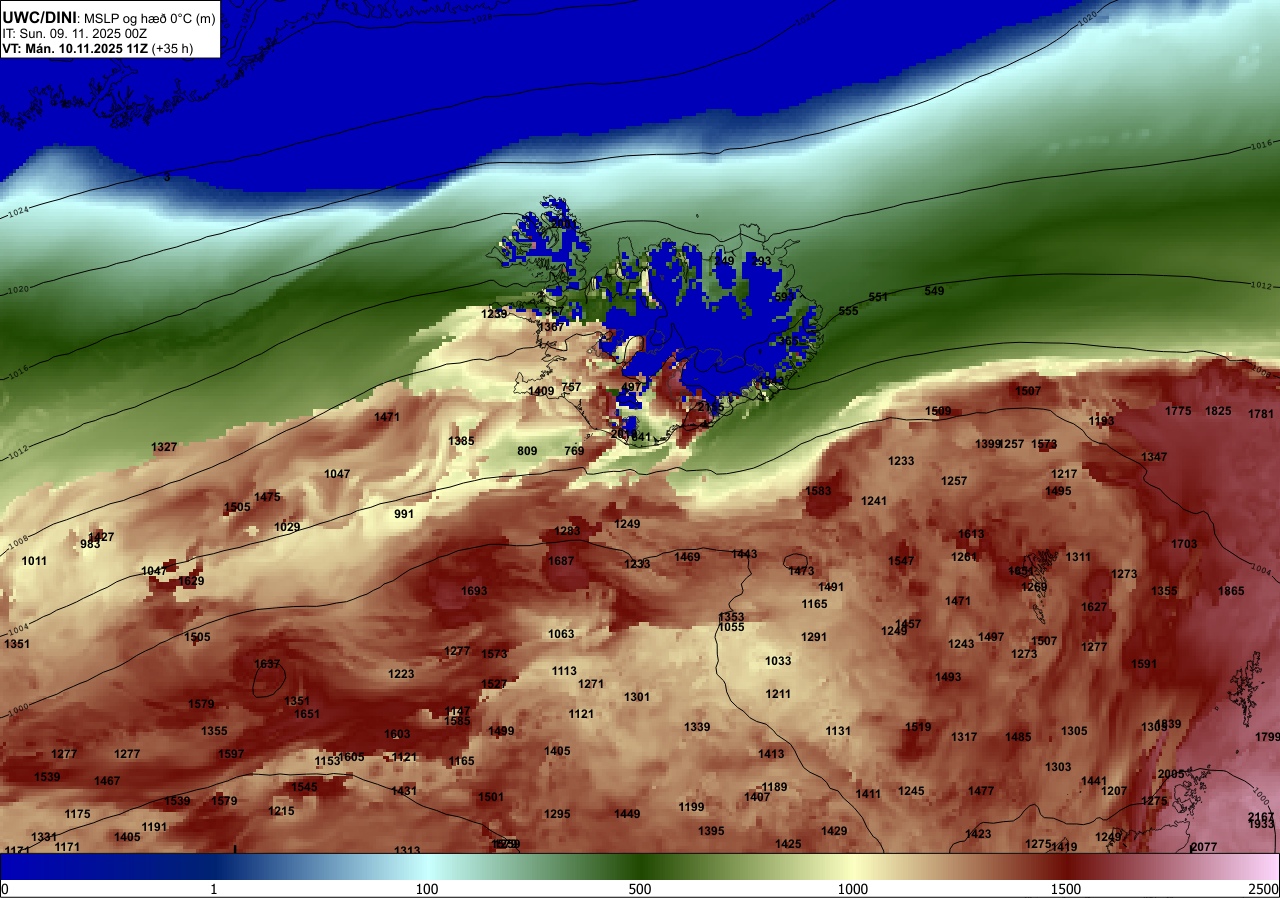
Task: Click the map value 1131
Action: coord(838,731)
